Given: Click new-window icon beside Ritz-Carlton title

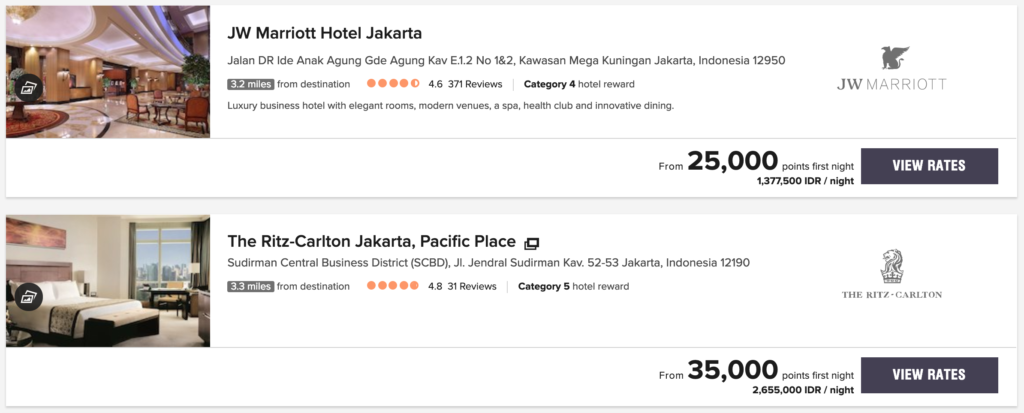Looking at the screenshot, I should tap(532, 243).
